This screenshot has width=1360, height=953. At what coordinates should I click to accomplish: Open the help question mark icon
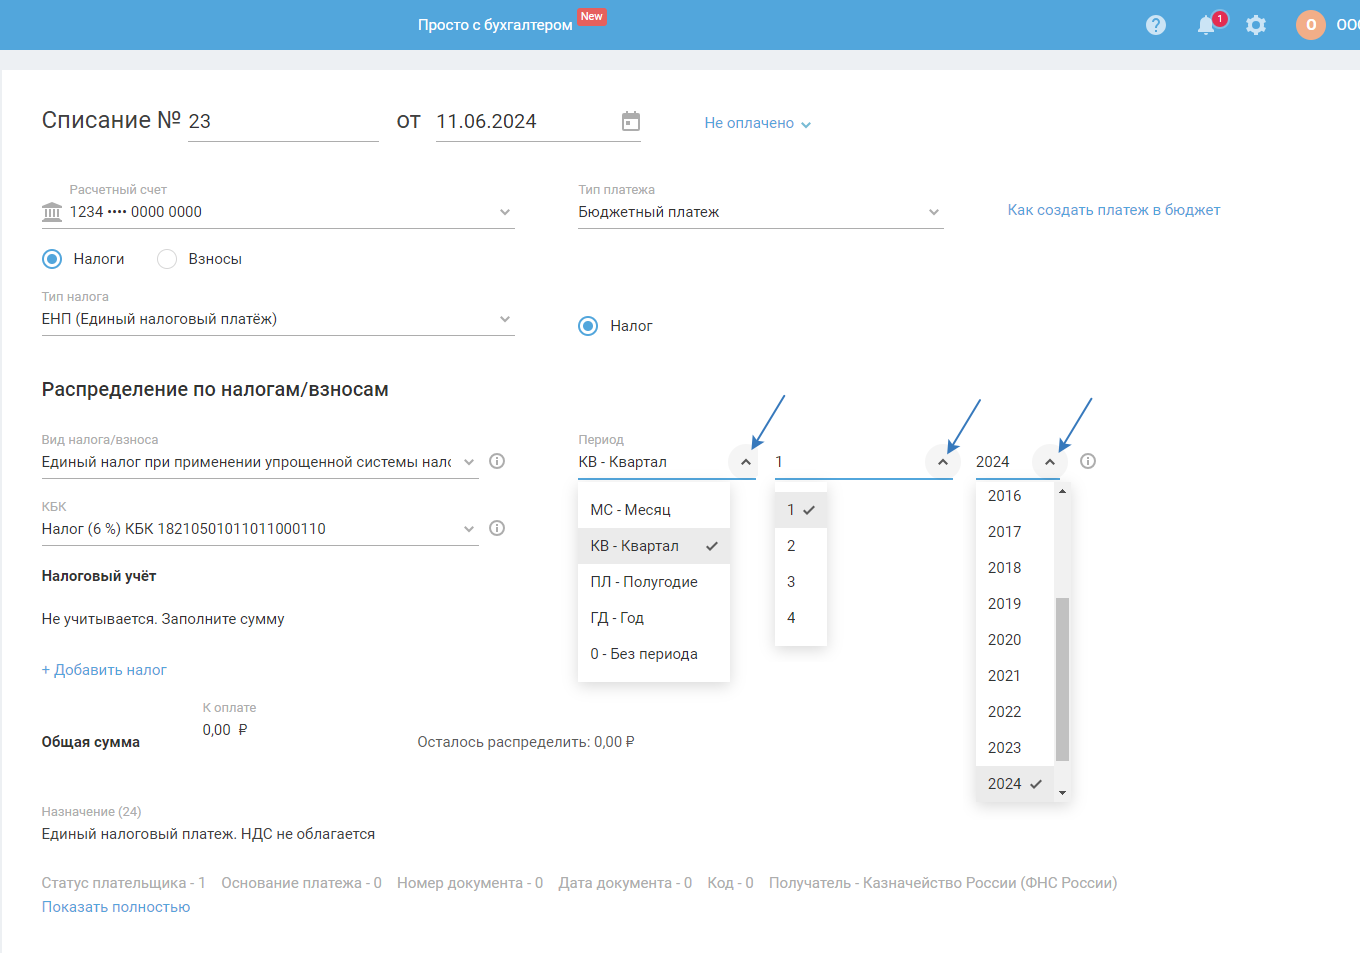[x=1156, y=25]
